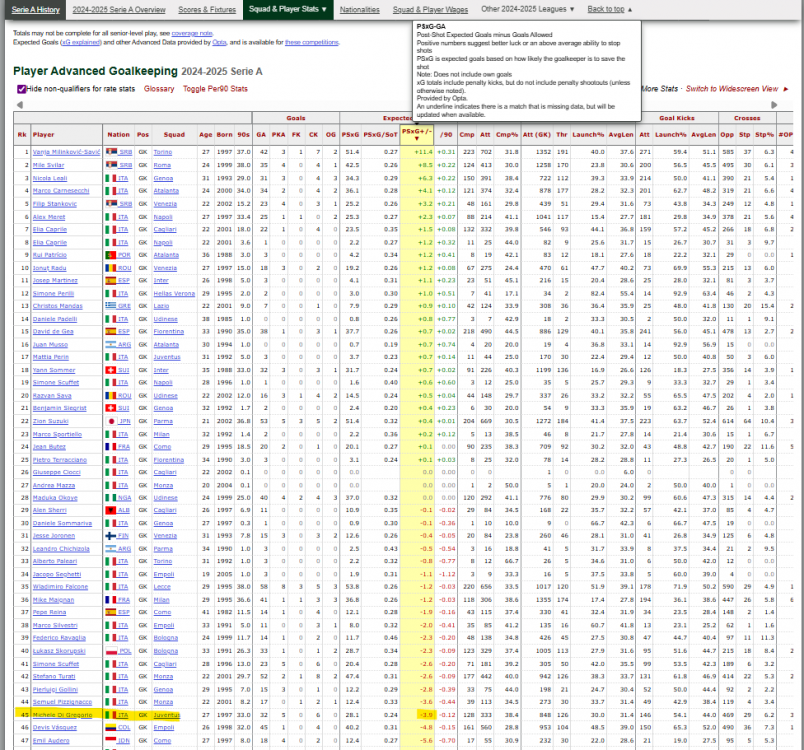Click the right table scroll arrow
The image size is (804, 750).
point(774,105)
